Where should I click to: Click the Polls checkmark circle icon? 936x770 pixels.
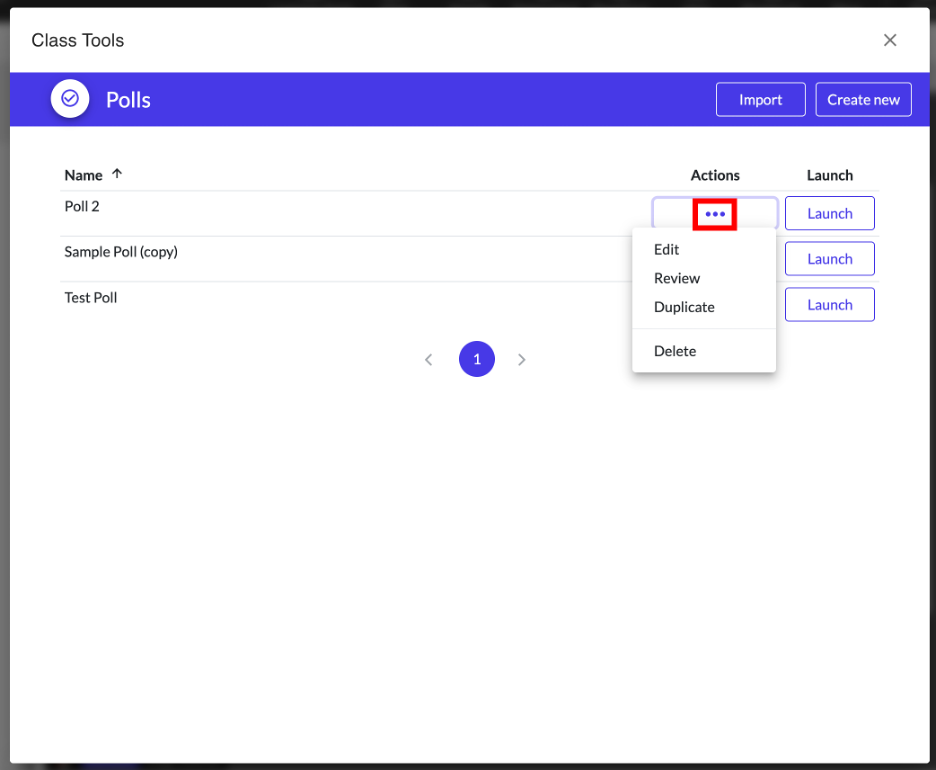click(x=70, y=99)
